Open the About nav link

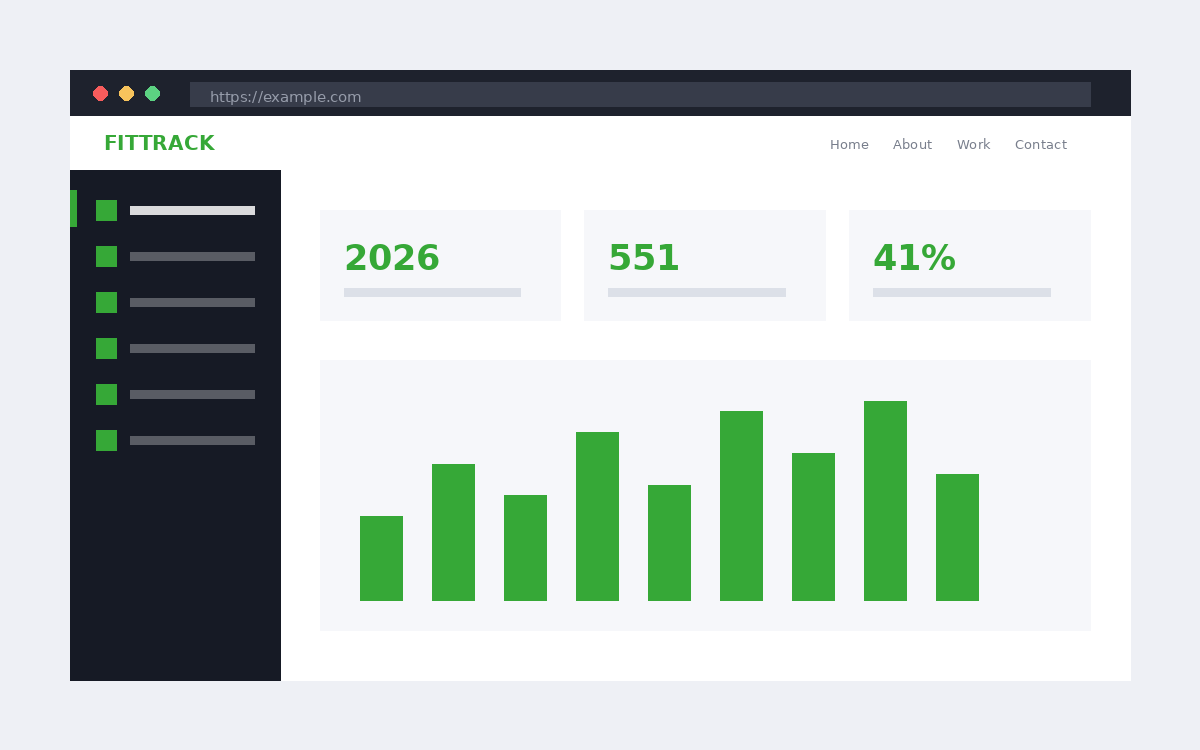(912, 145)
